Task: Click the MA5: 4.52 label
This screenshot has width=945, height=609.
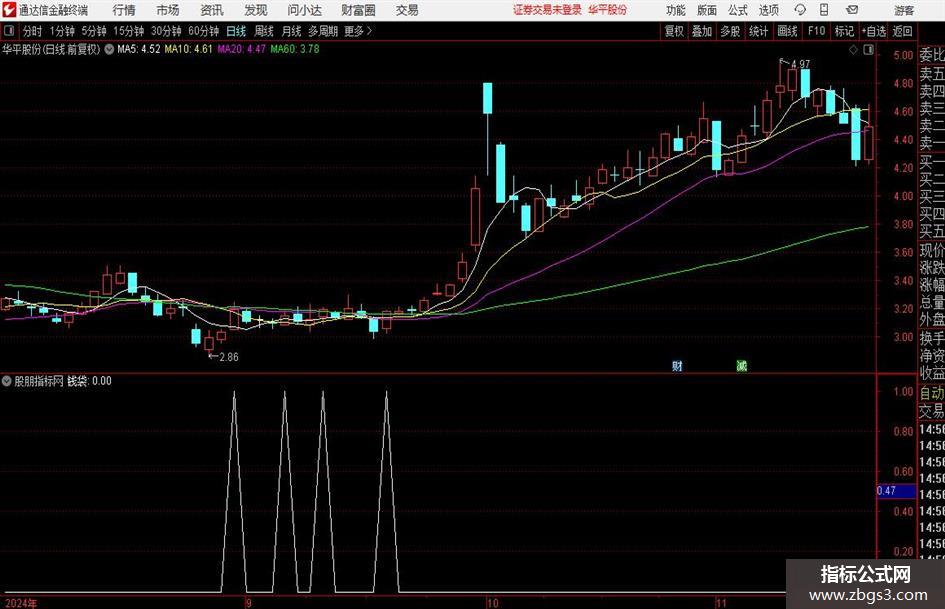Action: (x=139, y=49)
